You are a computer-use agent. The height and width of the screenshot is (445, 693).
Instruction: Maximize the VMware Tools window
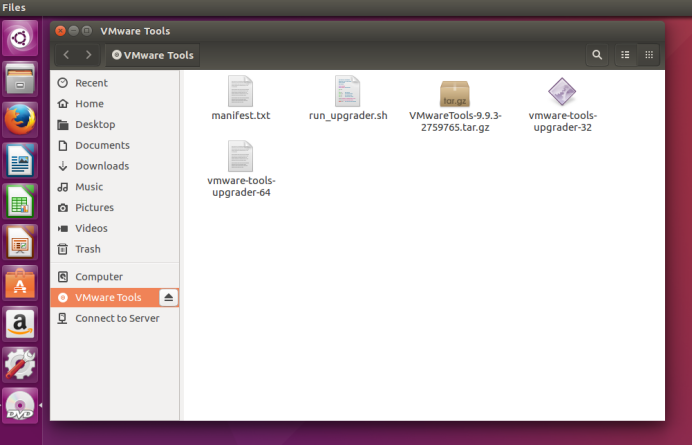tap(87, 30)
